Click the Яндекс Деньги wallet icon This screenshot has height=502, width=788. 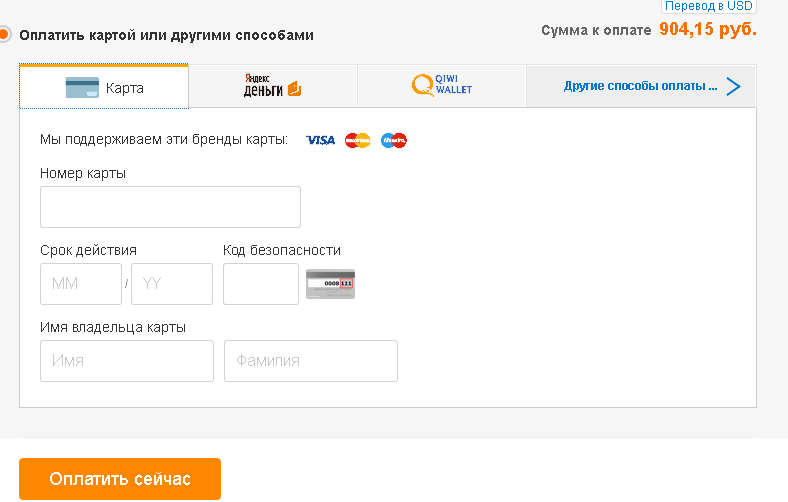click(x=294, y=89)
